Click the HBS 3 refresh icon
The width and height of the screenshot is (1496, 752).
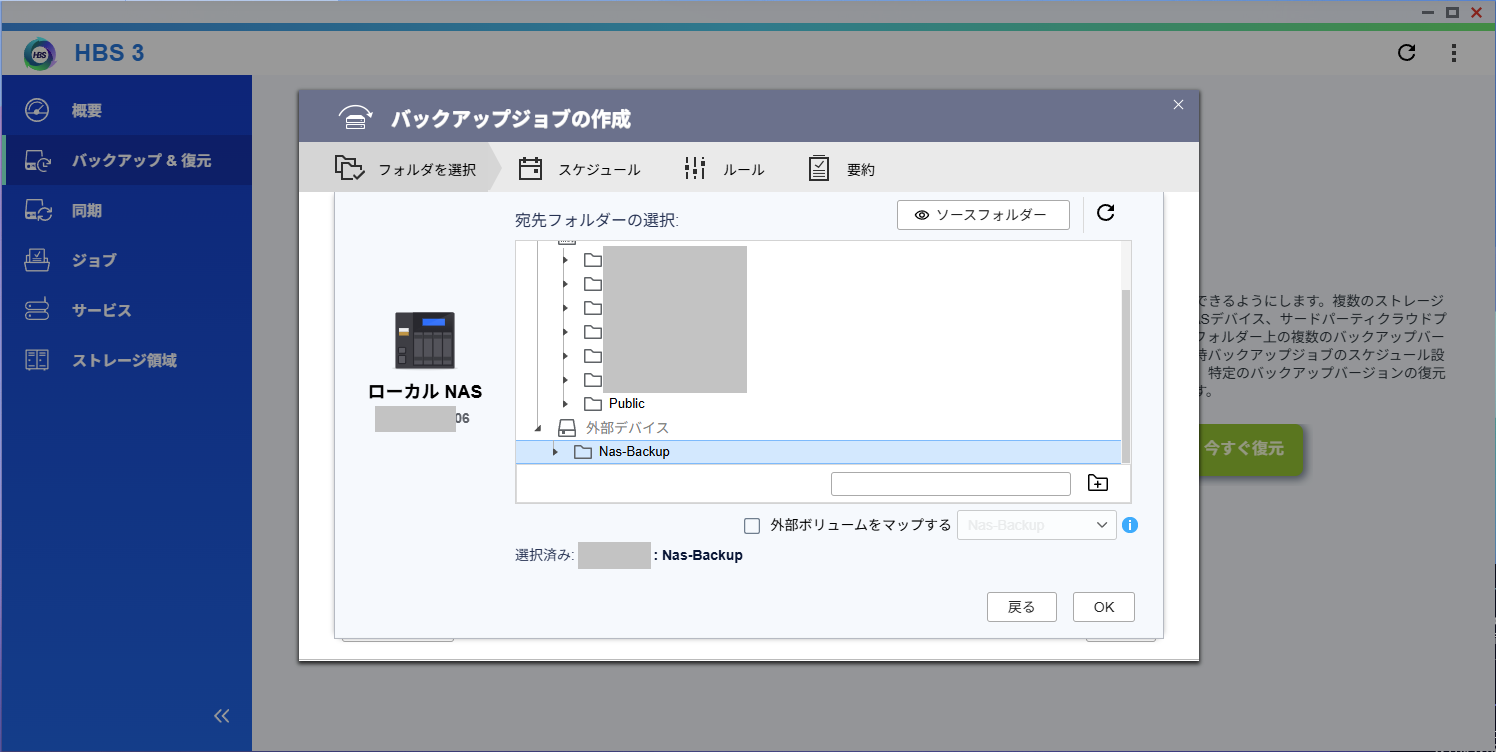(1406, 53)
